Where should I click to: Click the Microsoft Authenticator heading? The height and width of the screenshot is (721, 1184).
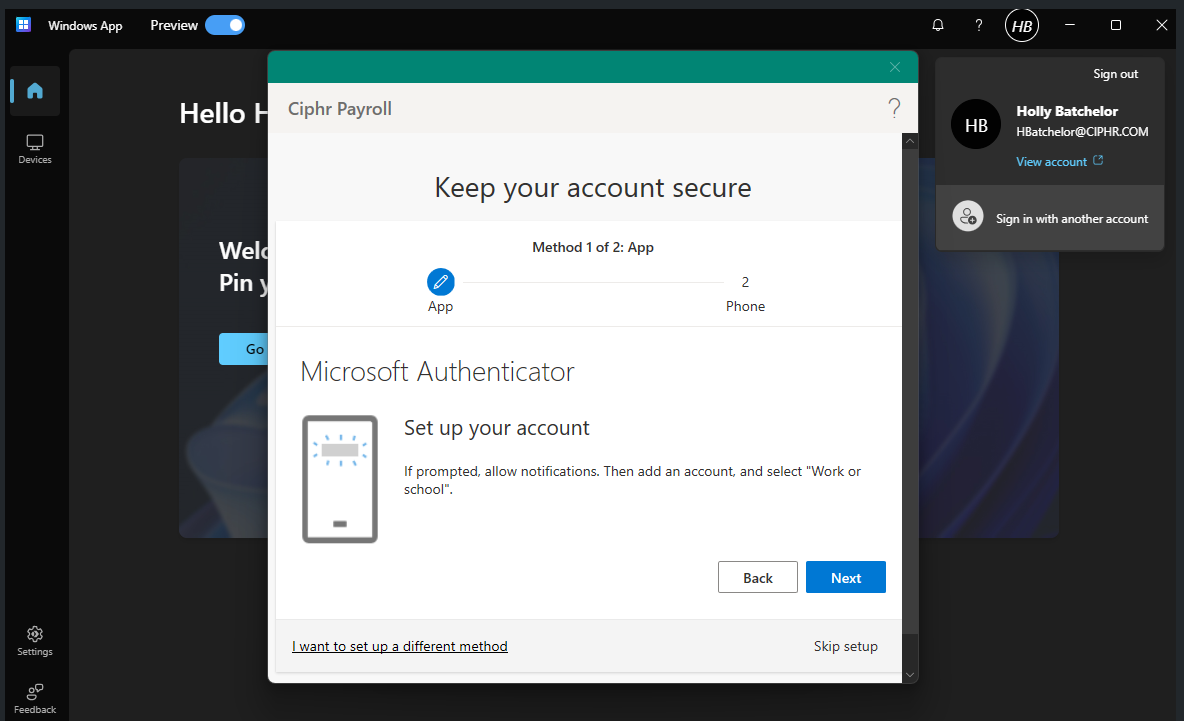(437, 371)
